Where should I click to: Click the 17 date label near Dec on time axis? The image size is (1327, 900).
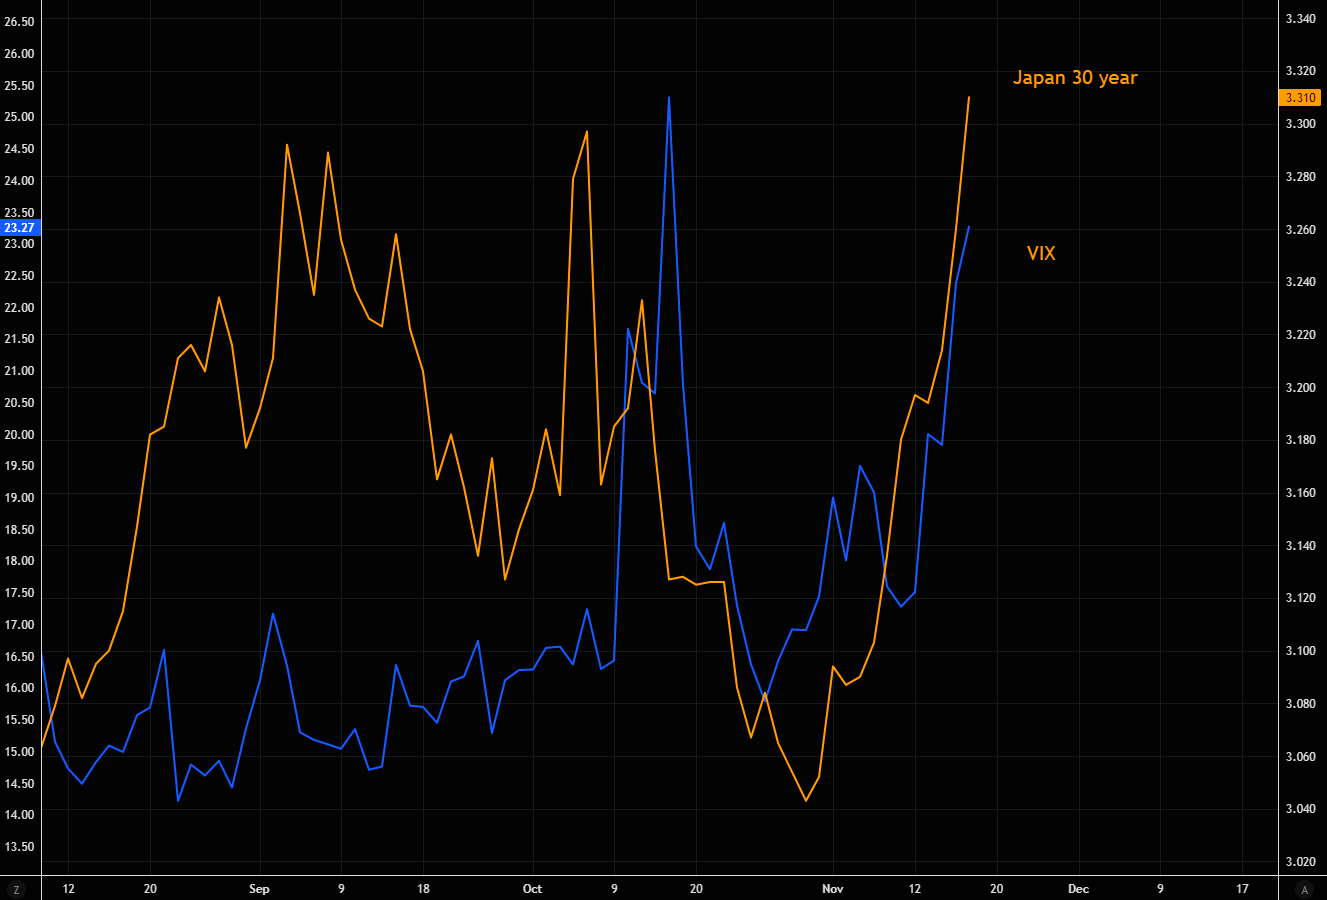click(x=1242, y=889)
